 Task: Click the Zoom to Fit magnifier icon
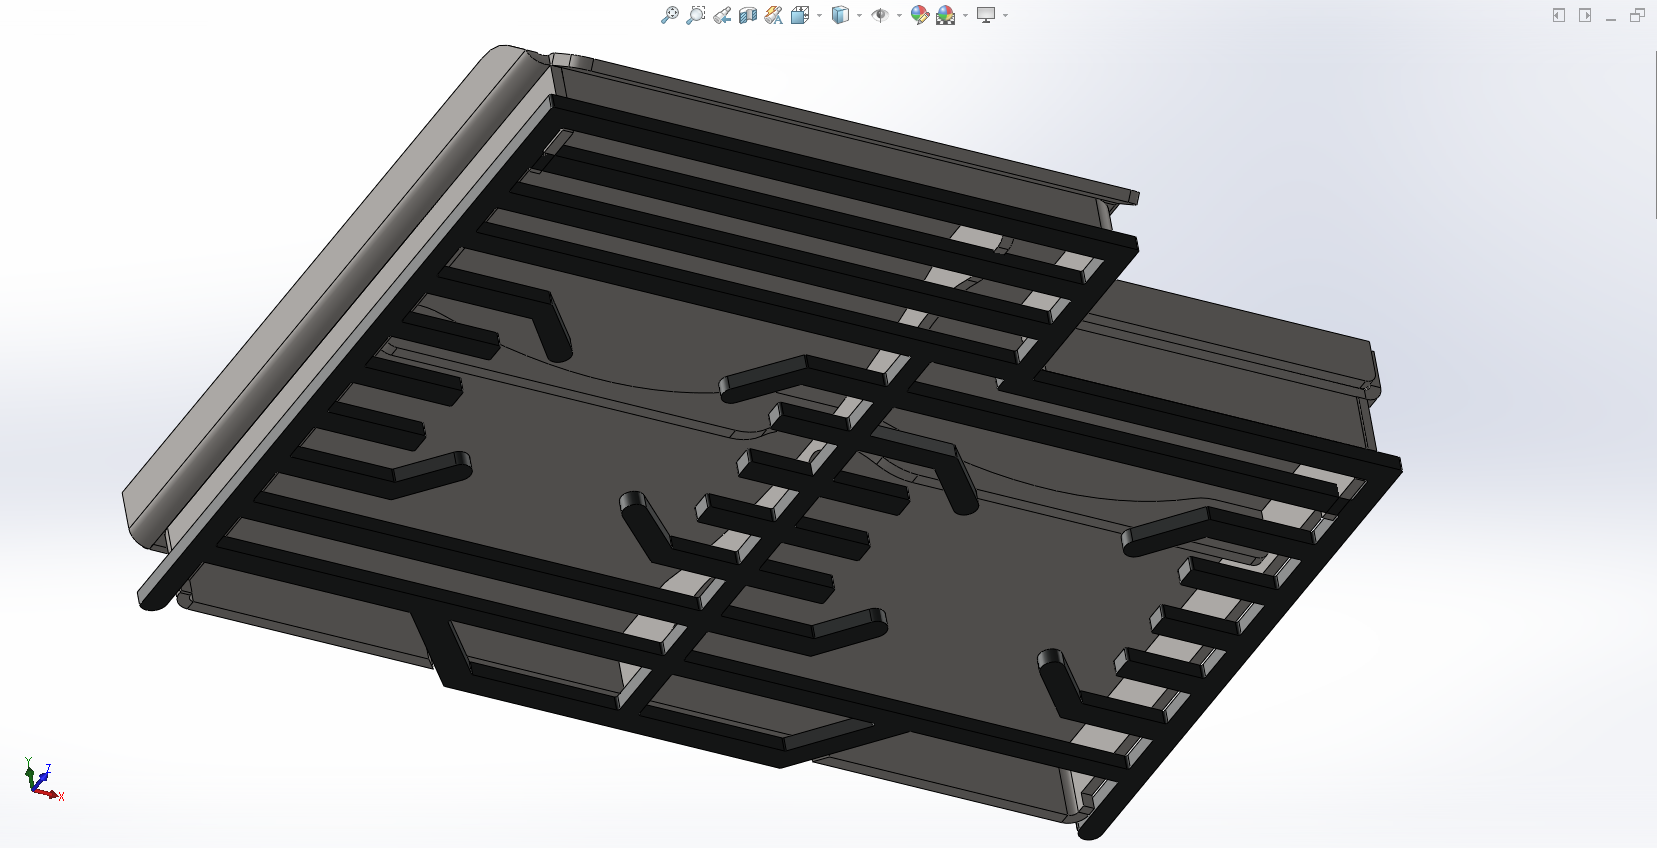[x=670, y=15]
